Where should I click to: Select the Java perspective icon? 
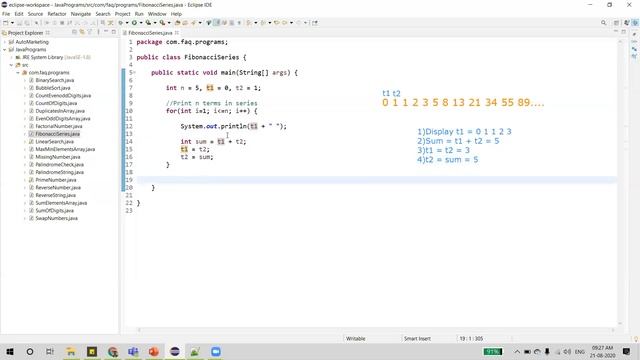pyautogui.click(x=635, y=23)
